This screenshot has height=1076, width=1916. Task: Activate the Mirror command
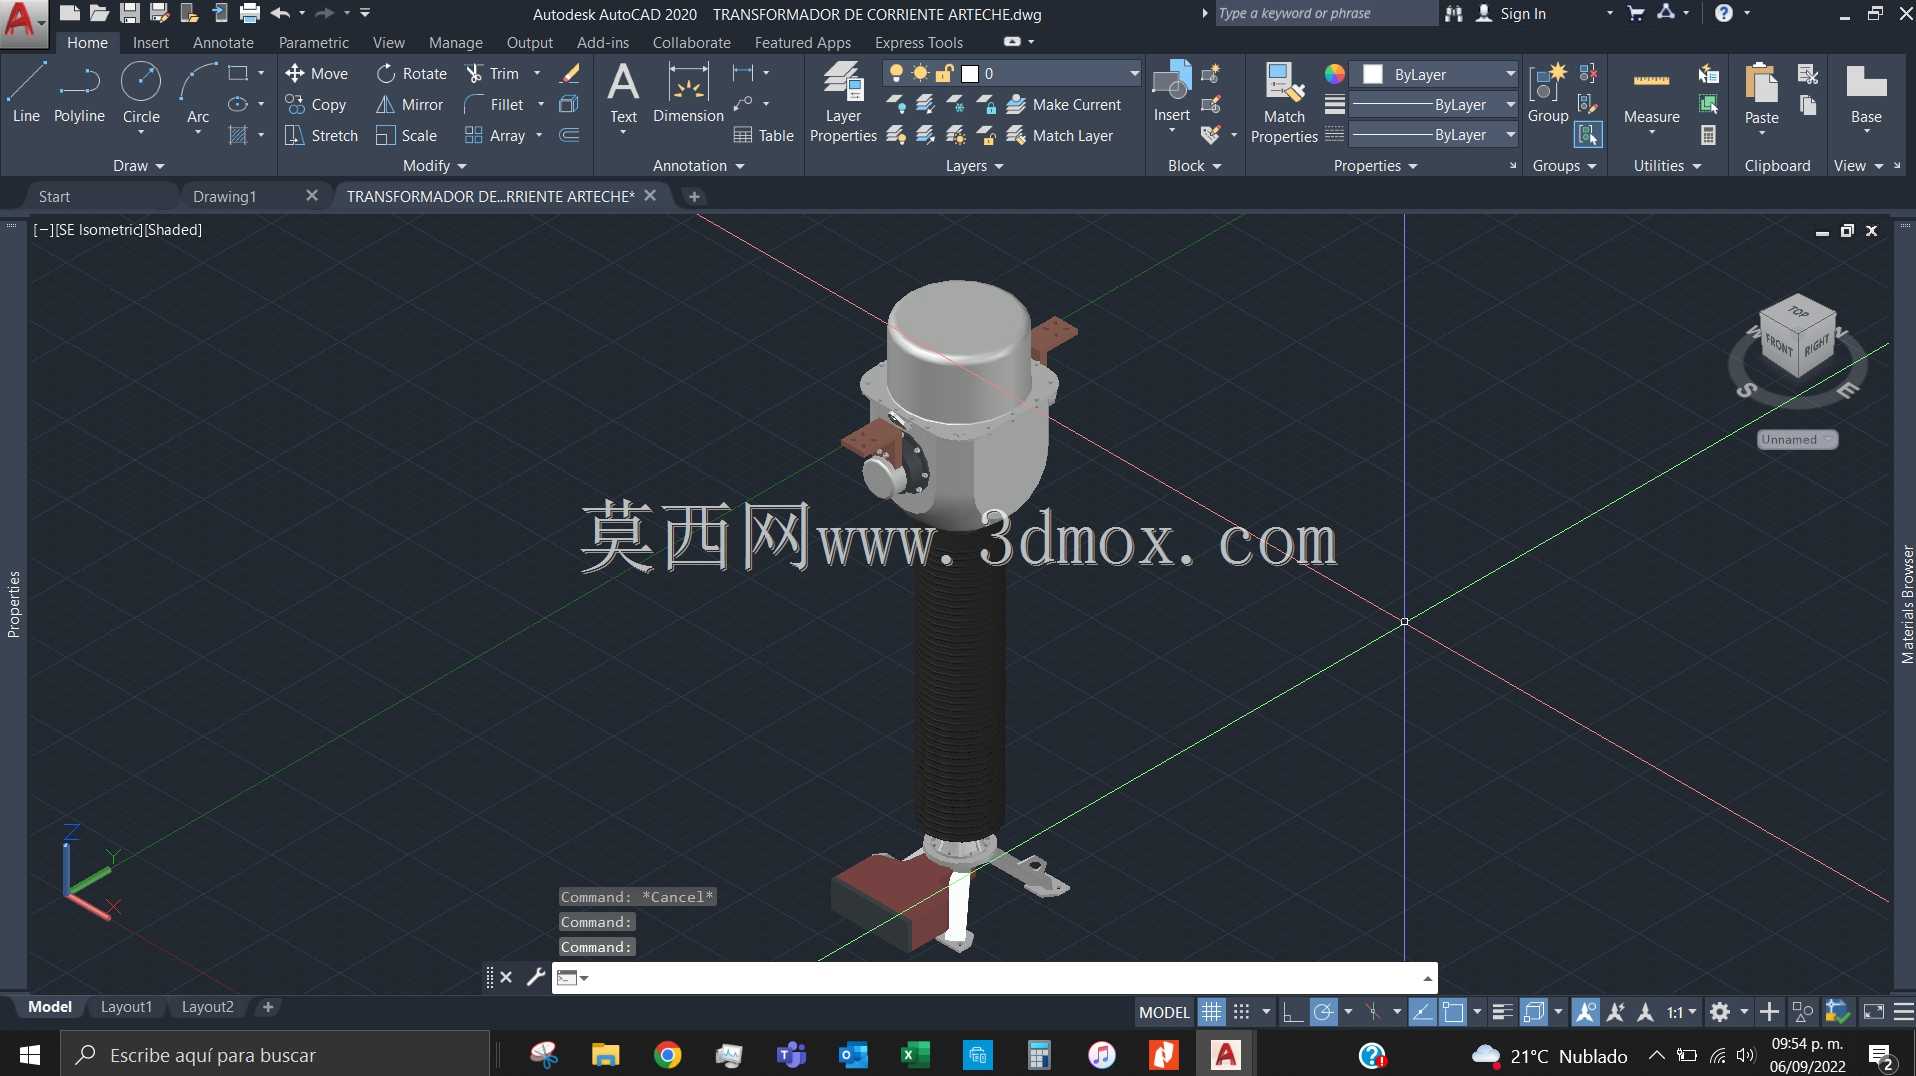click(x=409, y=104)
